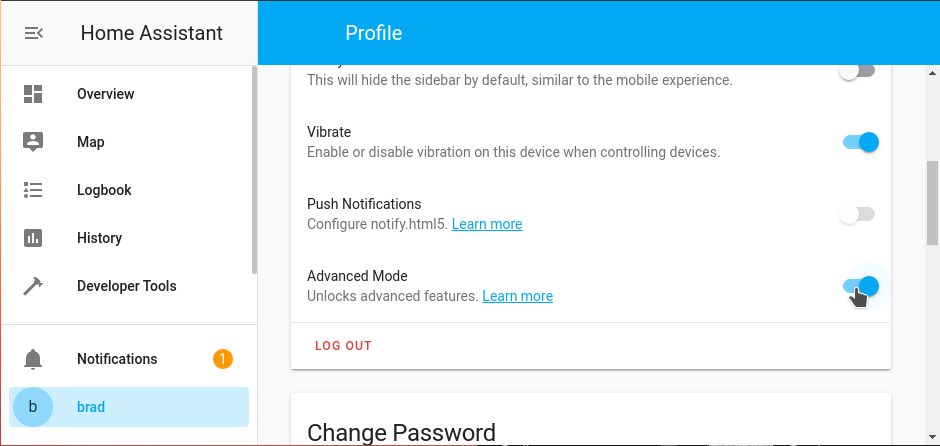Viewport: 940px width, 446px height.
Task: Open Learn more link for Push Notifications
Action: click(x=487, y=224)
